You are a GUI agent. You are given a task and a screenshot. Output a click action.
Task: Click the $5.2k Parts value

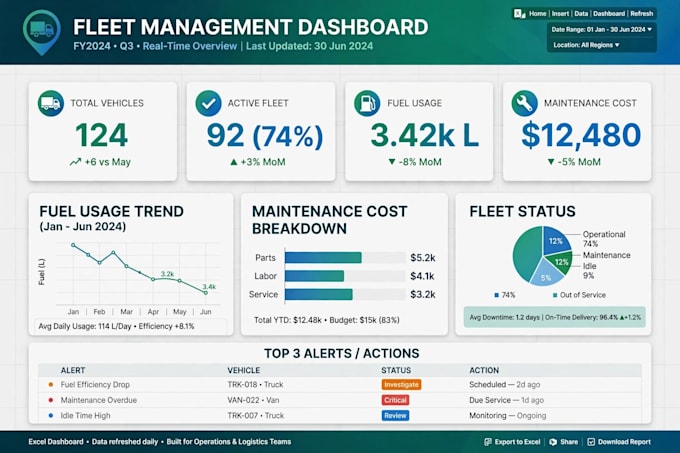[x=423, y=258]
